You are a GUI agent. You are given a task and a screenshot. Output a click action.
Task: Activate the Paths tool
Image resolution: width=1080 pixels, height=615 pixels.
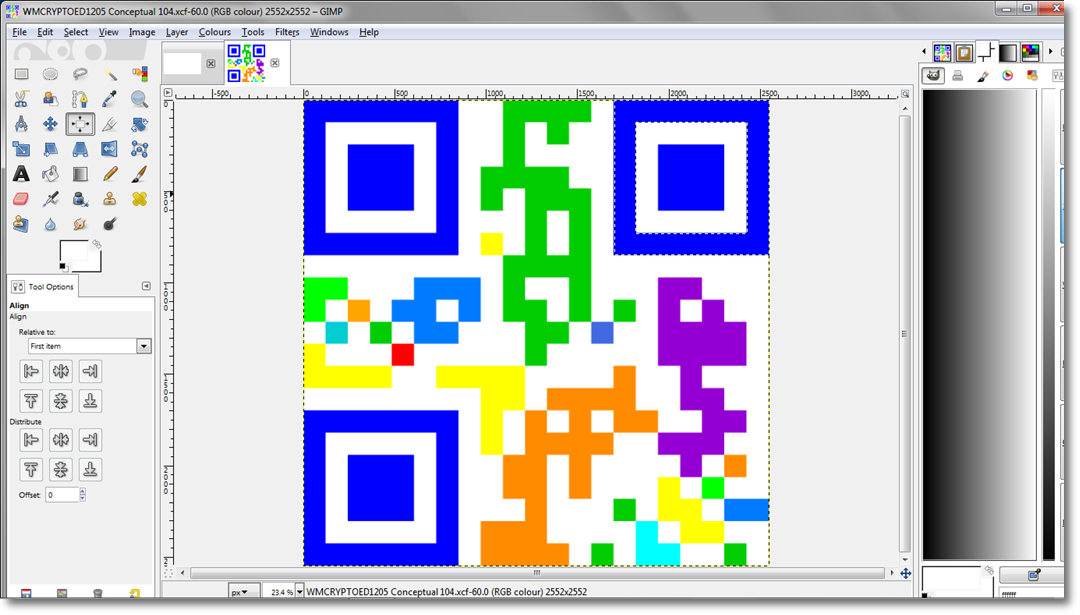80,99
